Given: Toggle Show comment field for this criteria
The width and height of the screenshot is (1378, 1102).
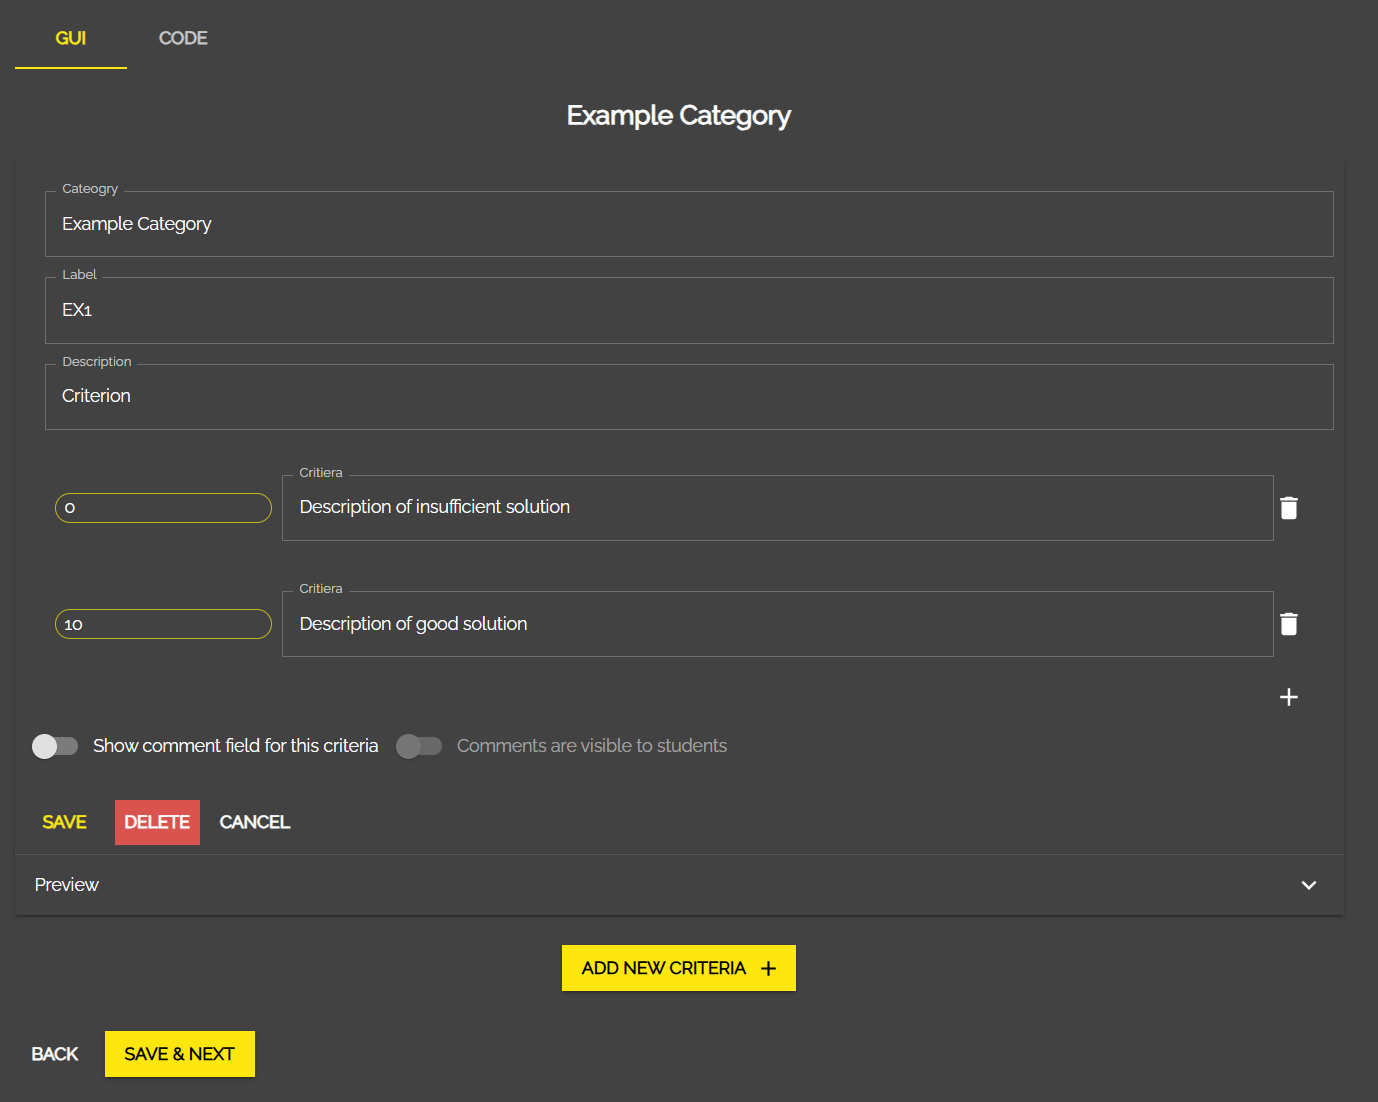Looking at the screenshot, I should [x=55, y=746].
